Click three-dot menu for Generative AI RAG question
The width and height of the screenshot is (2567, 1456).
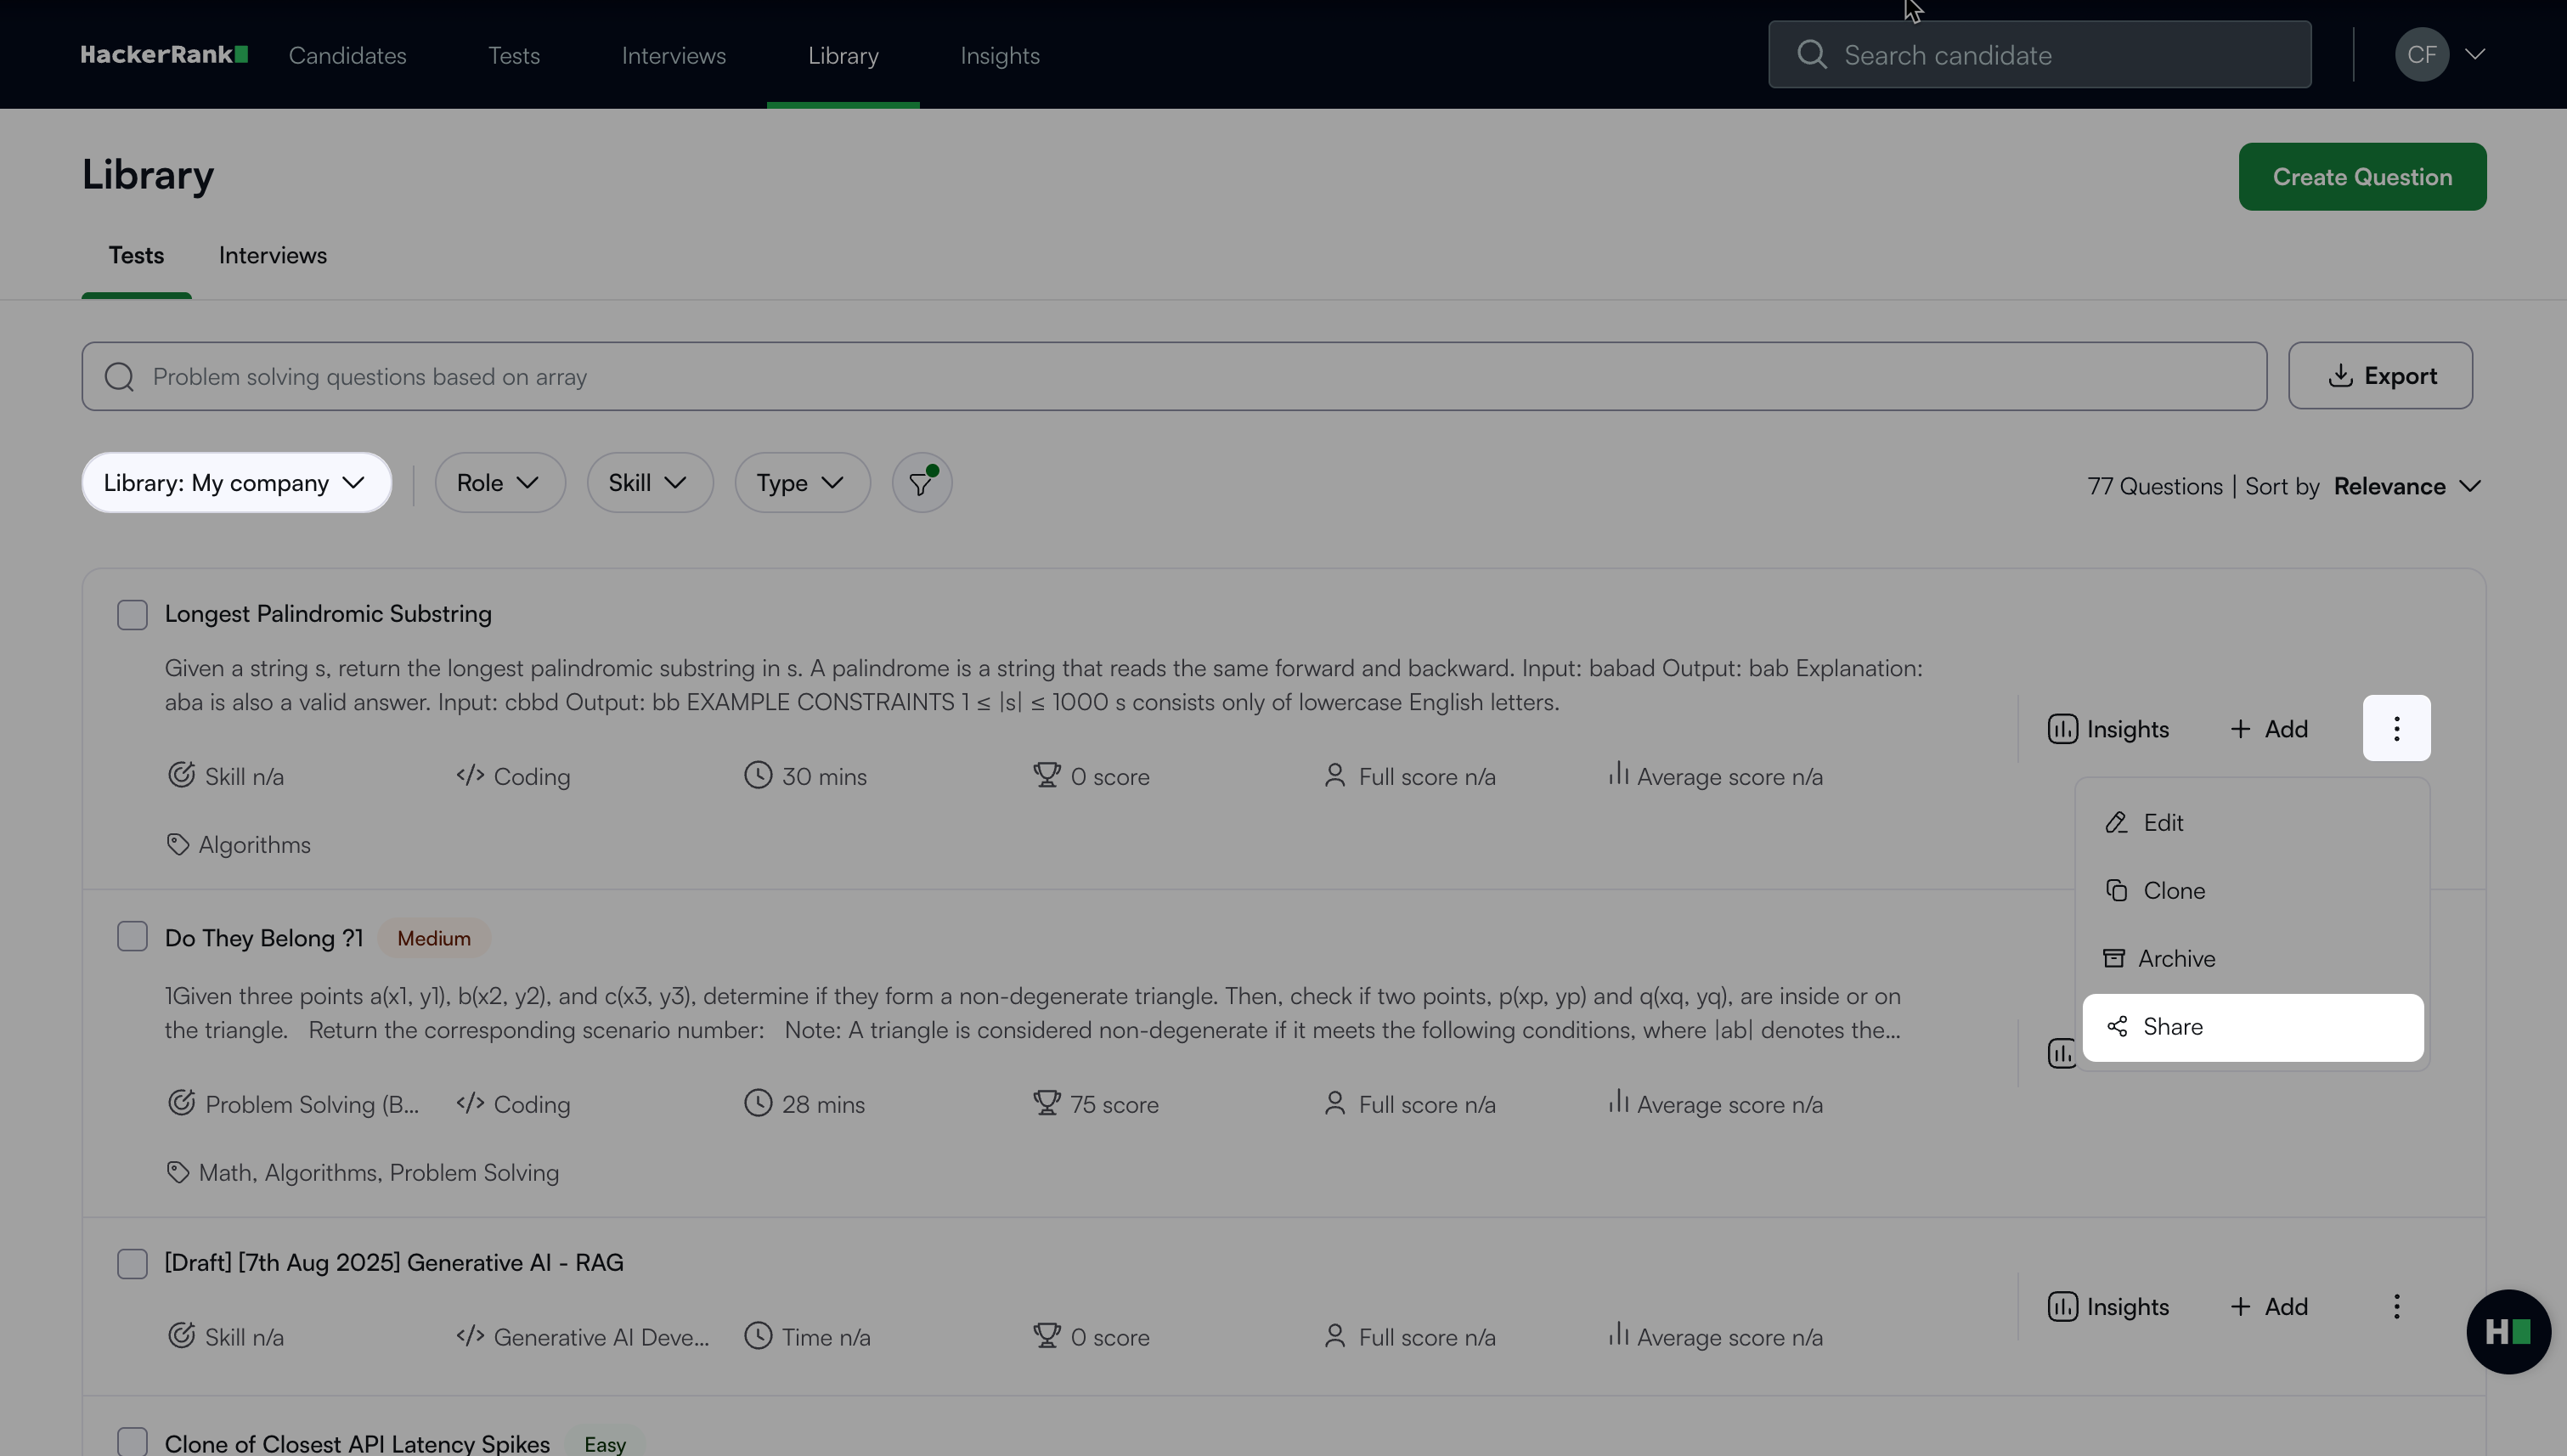pos(2396,1306)
